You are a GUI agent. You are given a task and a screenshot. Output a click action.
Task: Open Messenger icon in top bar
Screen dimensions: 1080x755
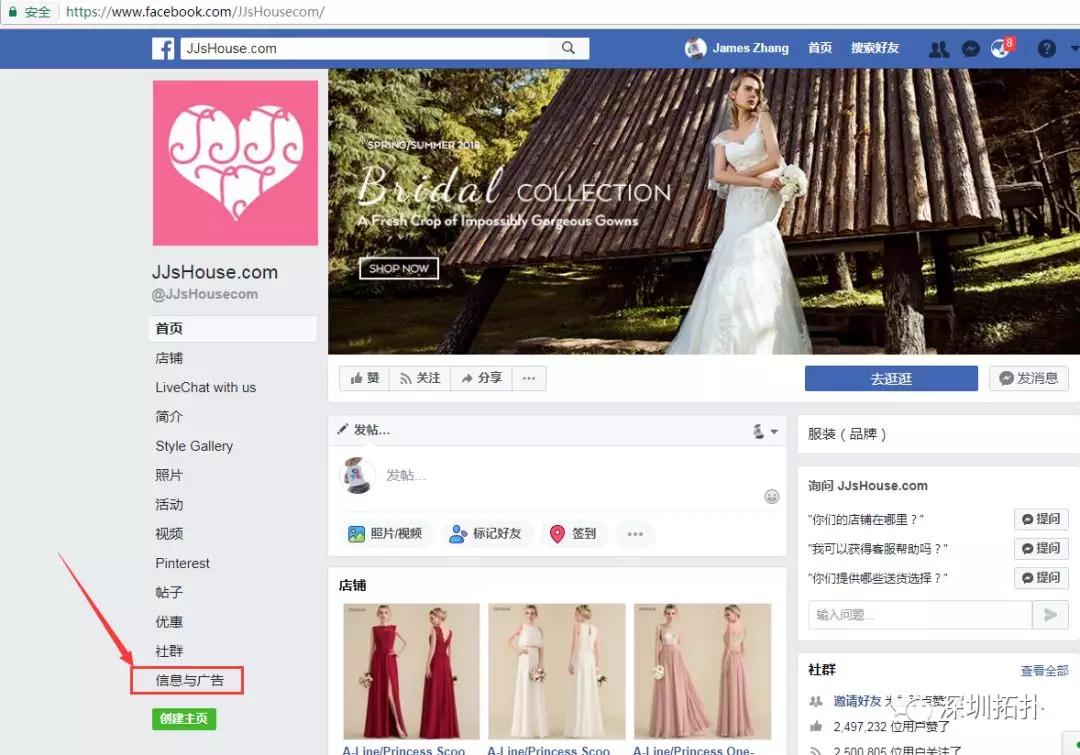coord(970,48)
